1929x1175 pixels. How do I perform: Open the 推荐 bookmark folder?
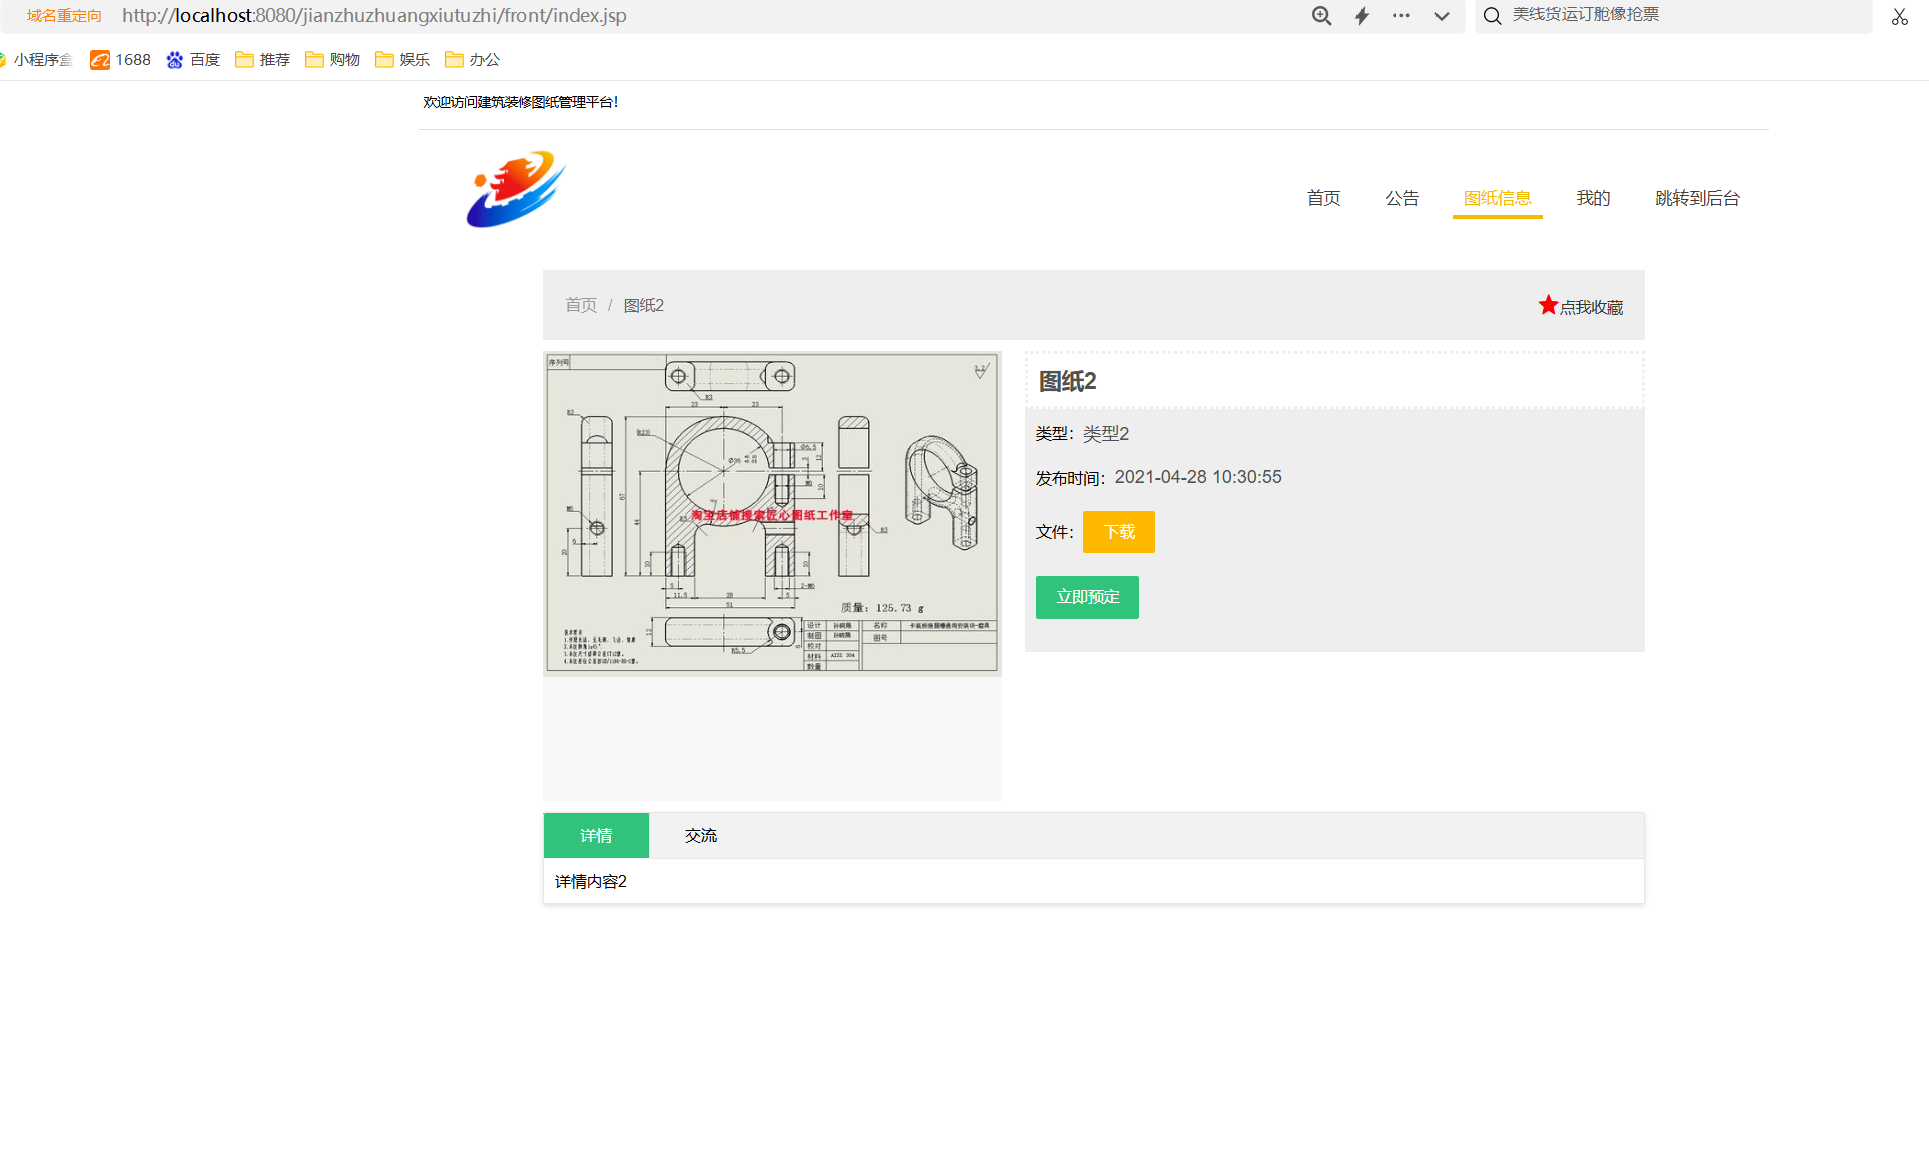[263, 60]
